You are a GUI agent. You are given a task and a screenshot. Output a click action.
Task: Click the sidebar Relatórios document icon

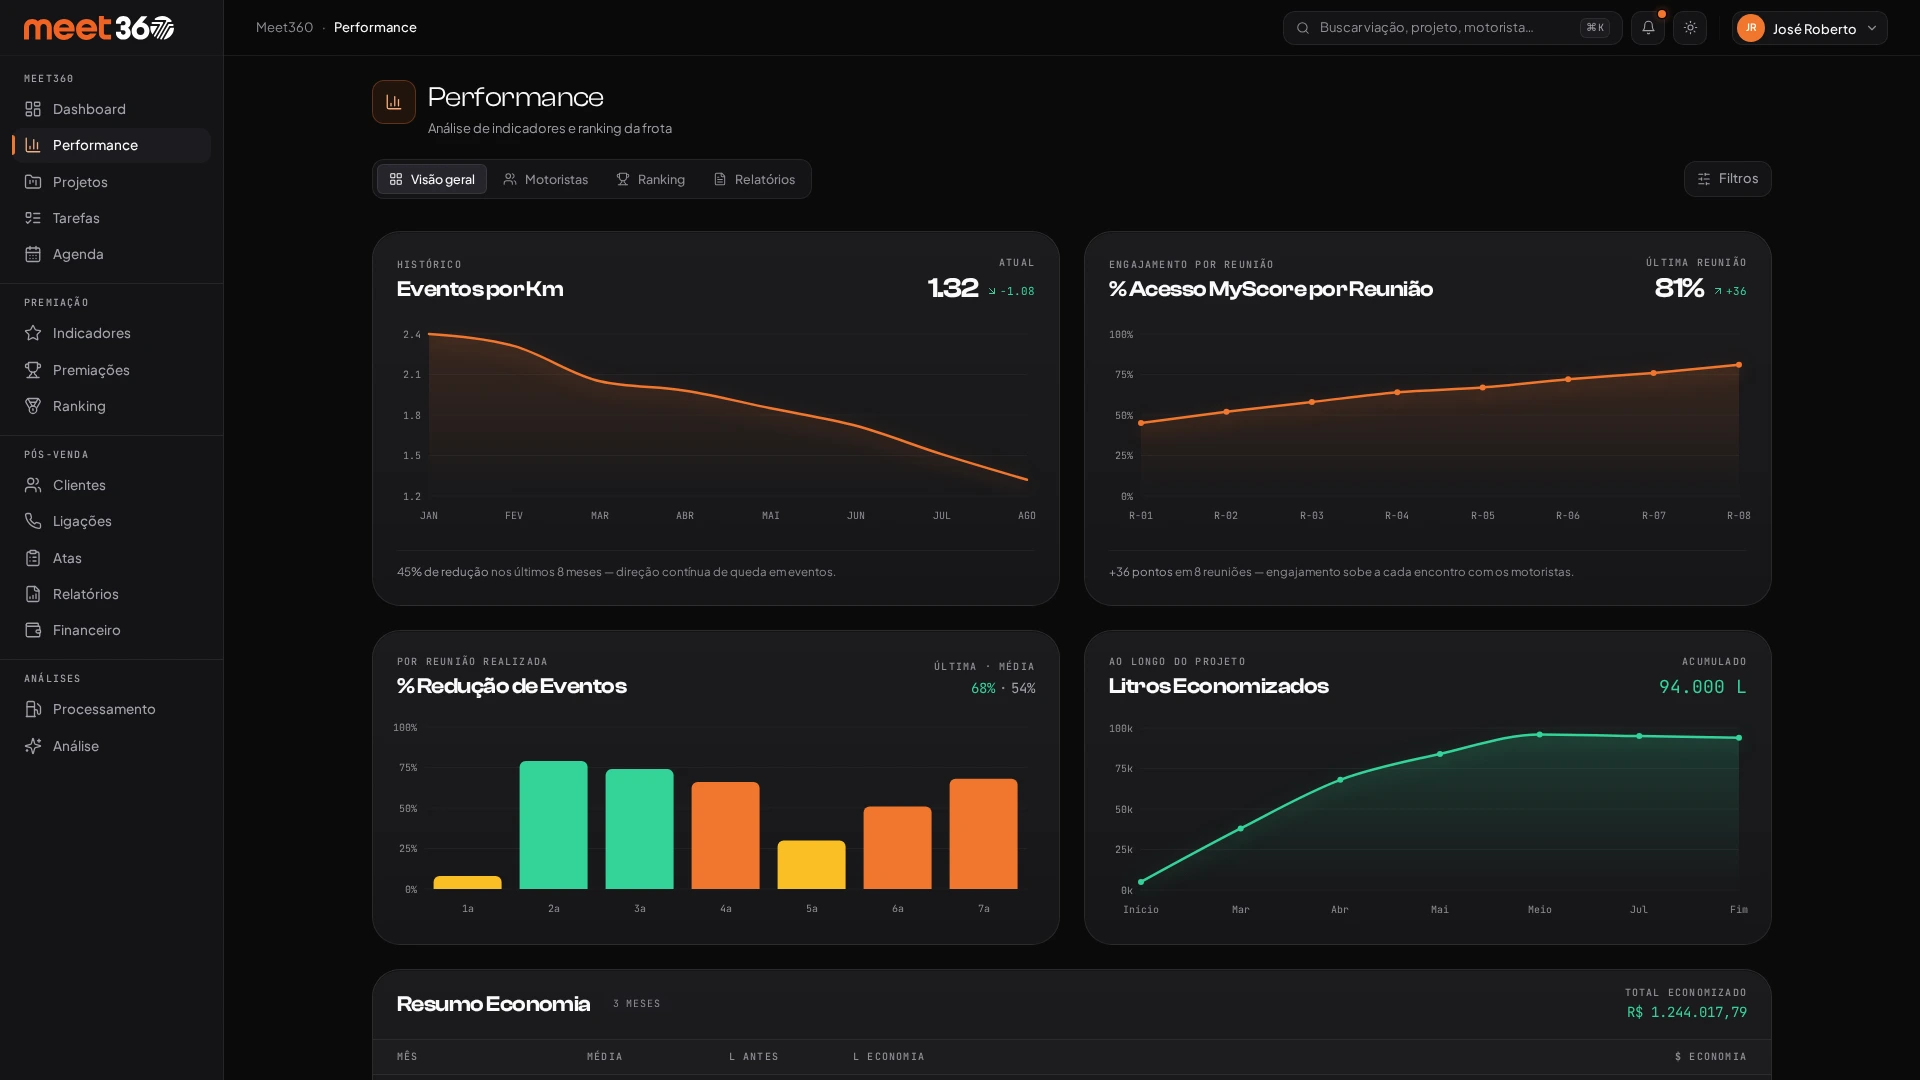(x=33, y=594)
